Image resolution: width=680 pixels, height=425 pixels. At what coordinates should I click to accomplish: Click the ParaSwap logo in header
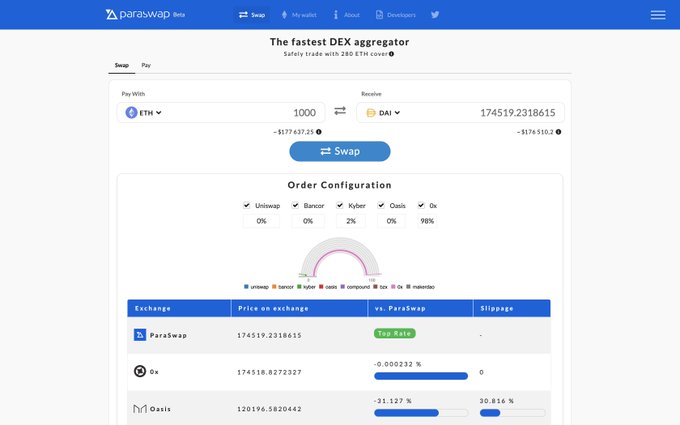[145, 14]
